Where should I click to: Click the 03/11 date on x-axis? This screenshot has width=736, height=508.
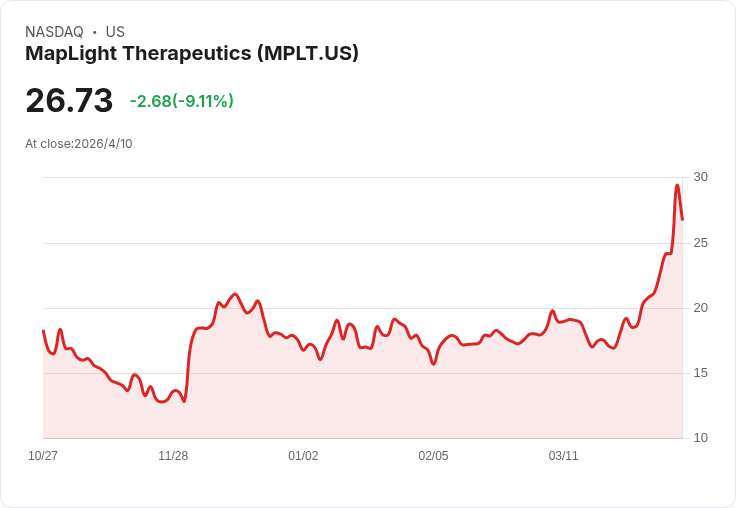[563, 456]
